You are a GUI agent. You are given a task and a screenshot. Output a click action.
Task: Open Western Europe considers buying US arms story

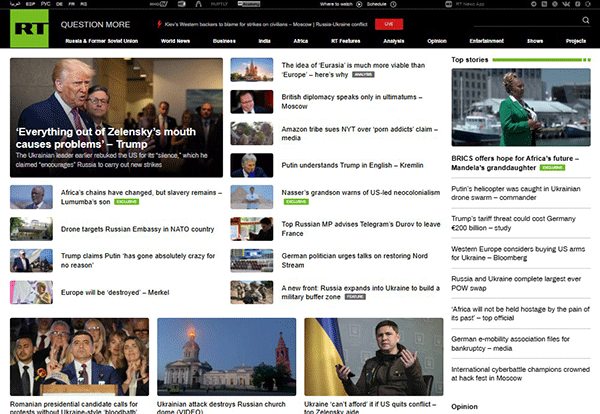click(518, 253)
